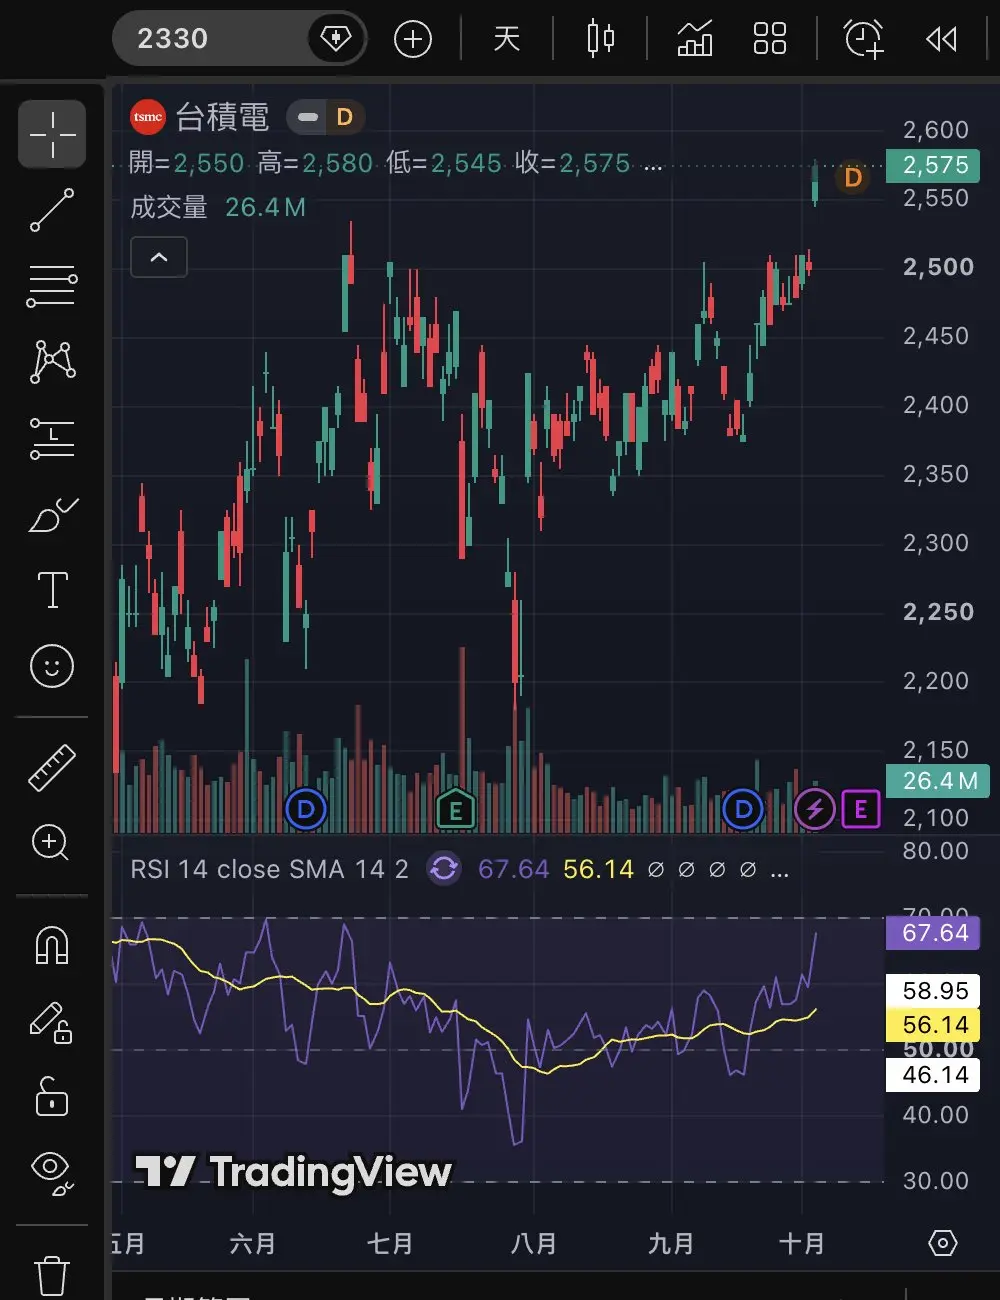The height and width of the screenshot is (1300, 1000).
Task: Toggle magnet mode
Action: point(52,945)
